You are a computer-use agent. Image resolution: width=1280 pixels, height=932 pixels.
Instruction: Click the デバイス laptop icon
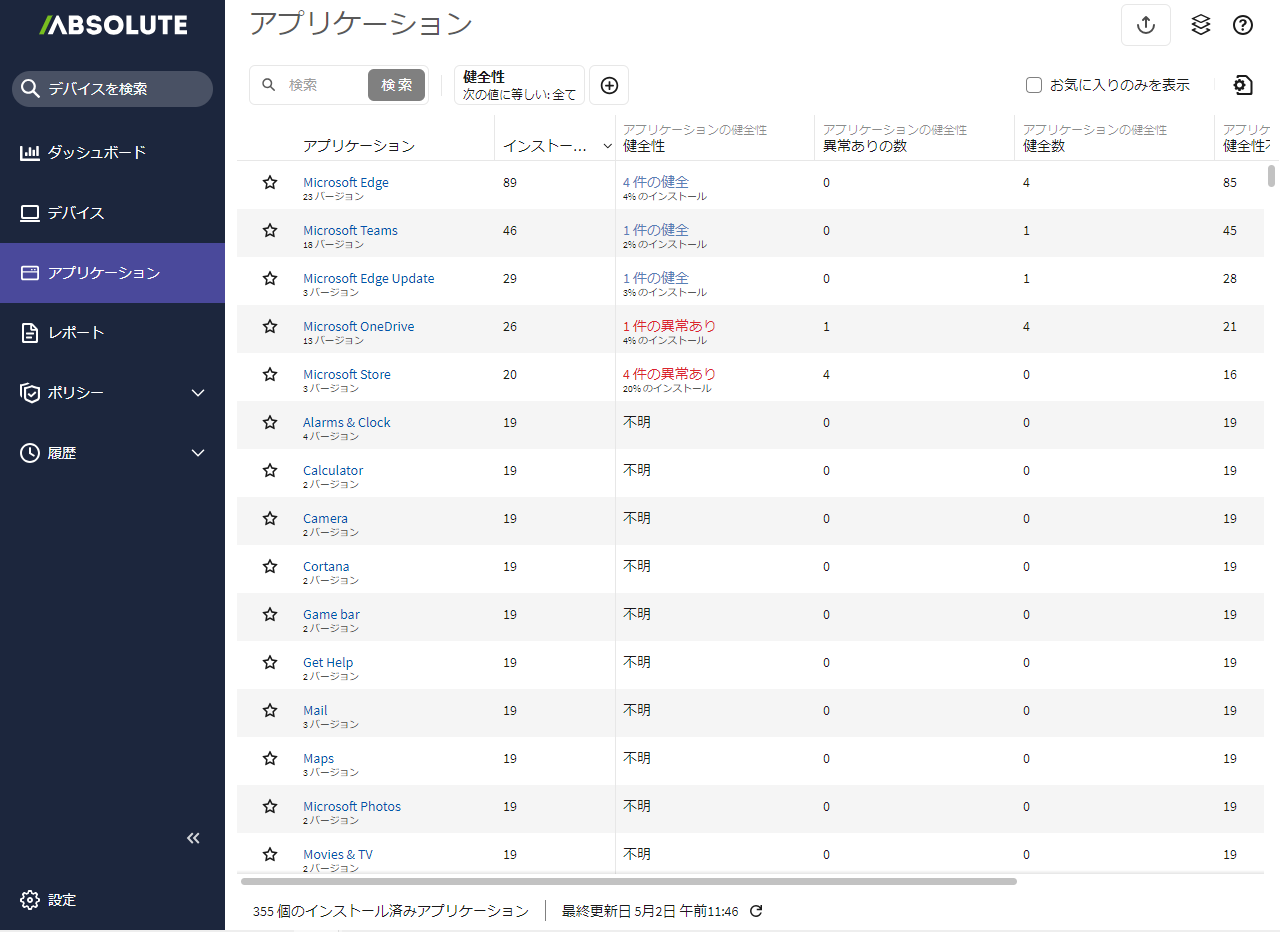tap(30, 213)
